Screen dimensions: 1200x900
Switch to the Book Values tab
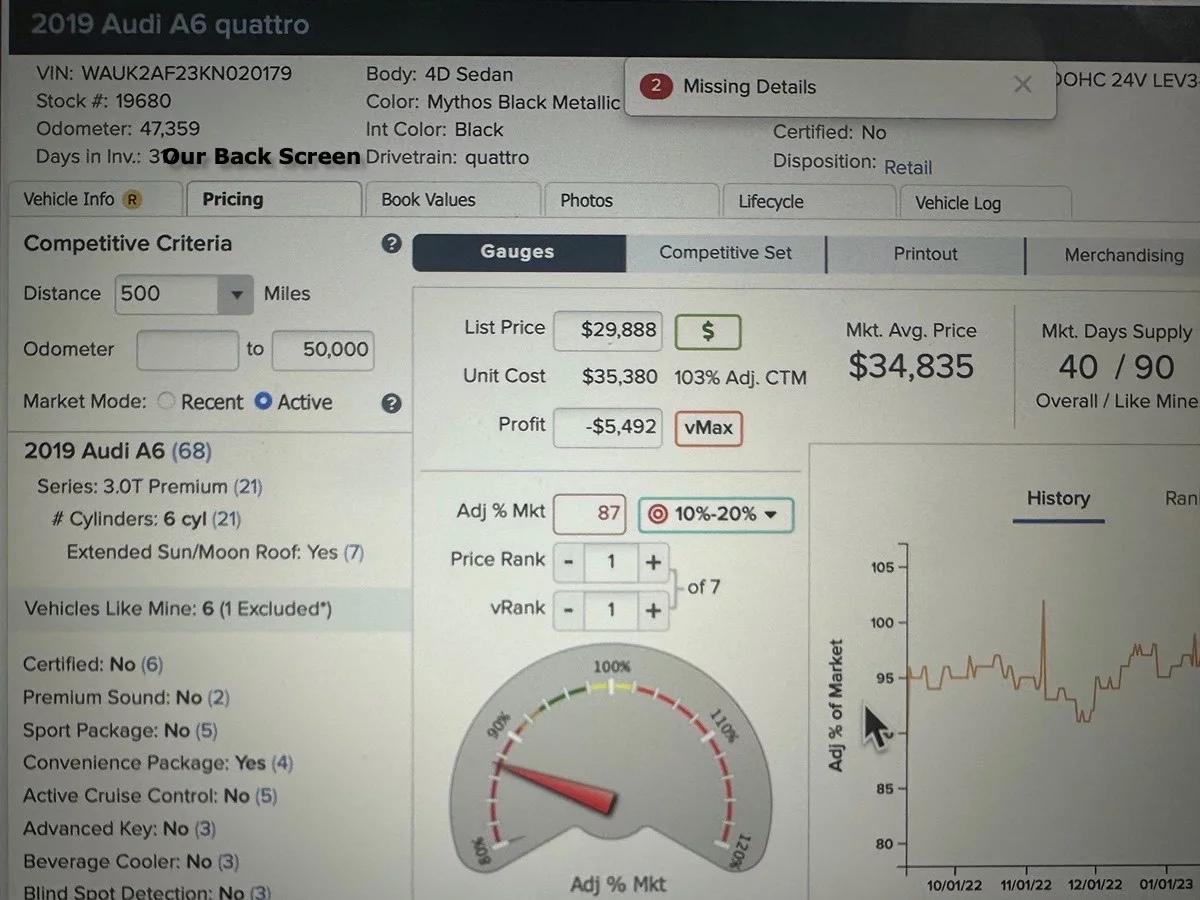coord(428,200)
